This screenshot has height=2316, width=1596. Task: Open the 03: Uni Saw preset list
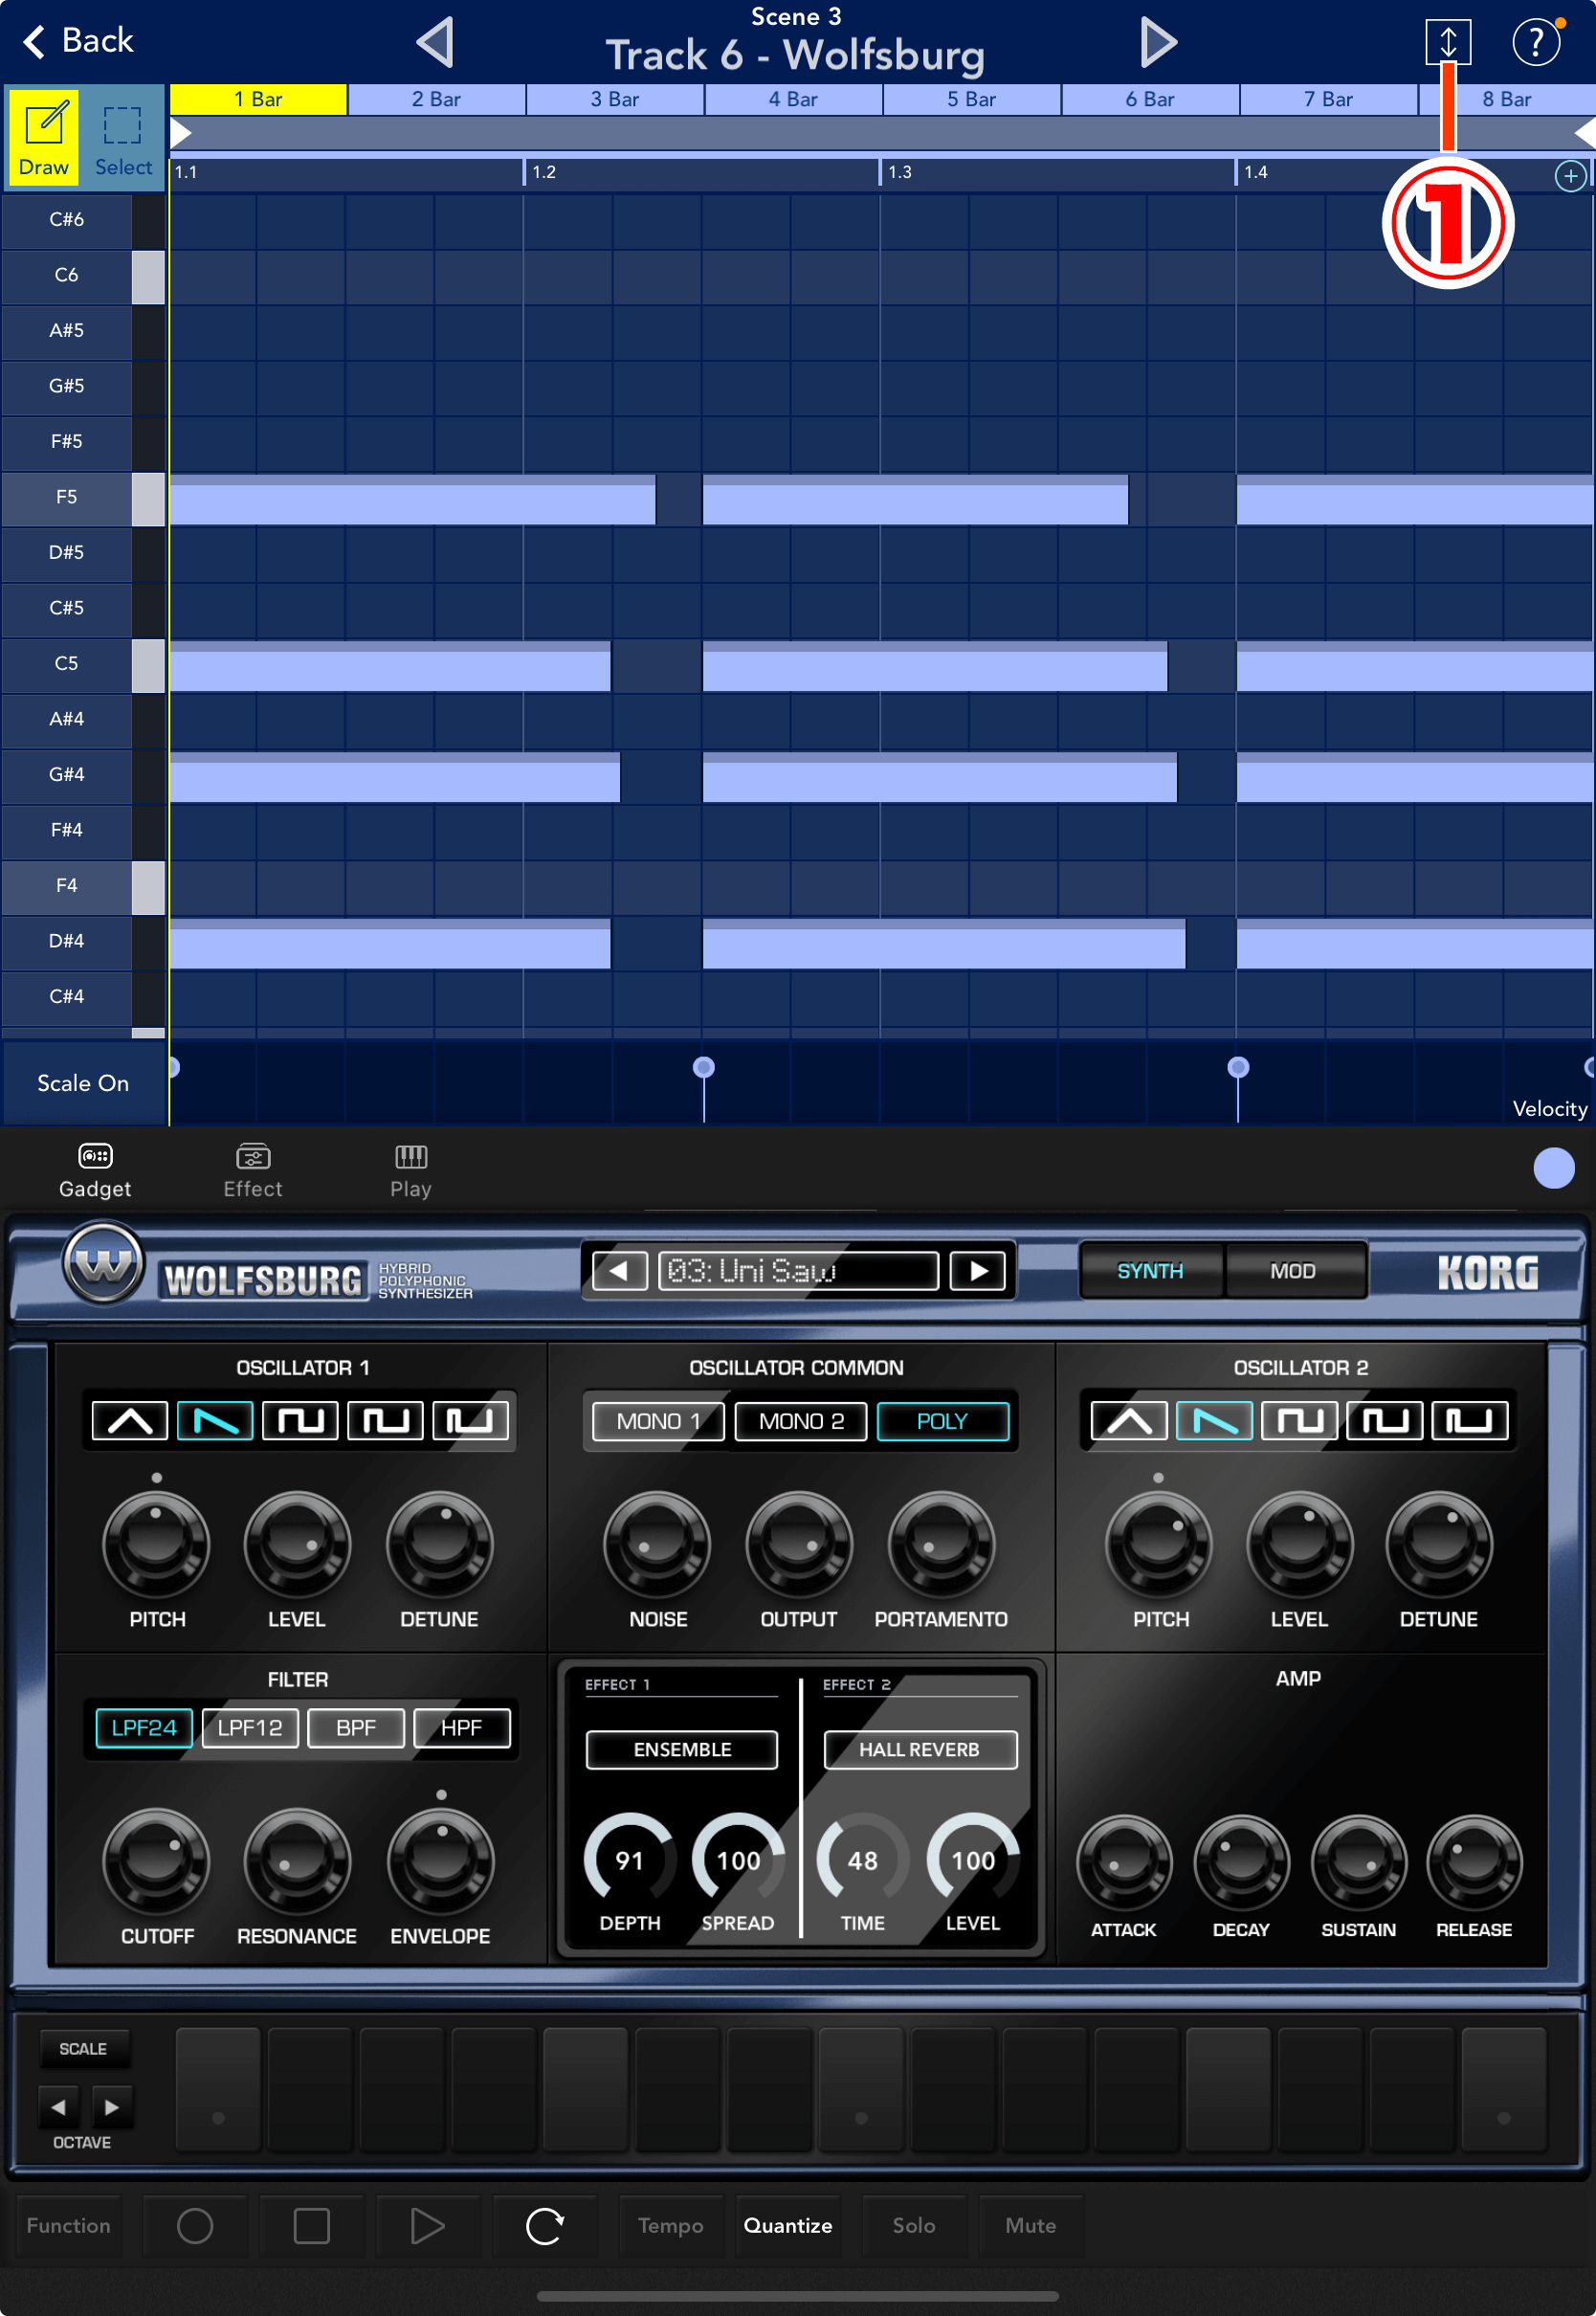798,1270
